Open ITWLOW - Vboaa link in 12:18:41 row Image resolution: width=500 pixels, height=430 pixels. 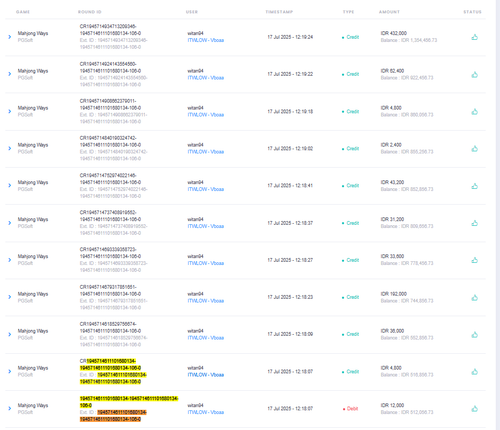click(206, 189)
